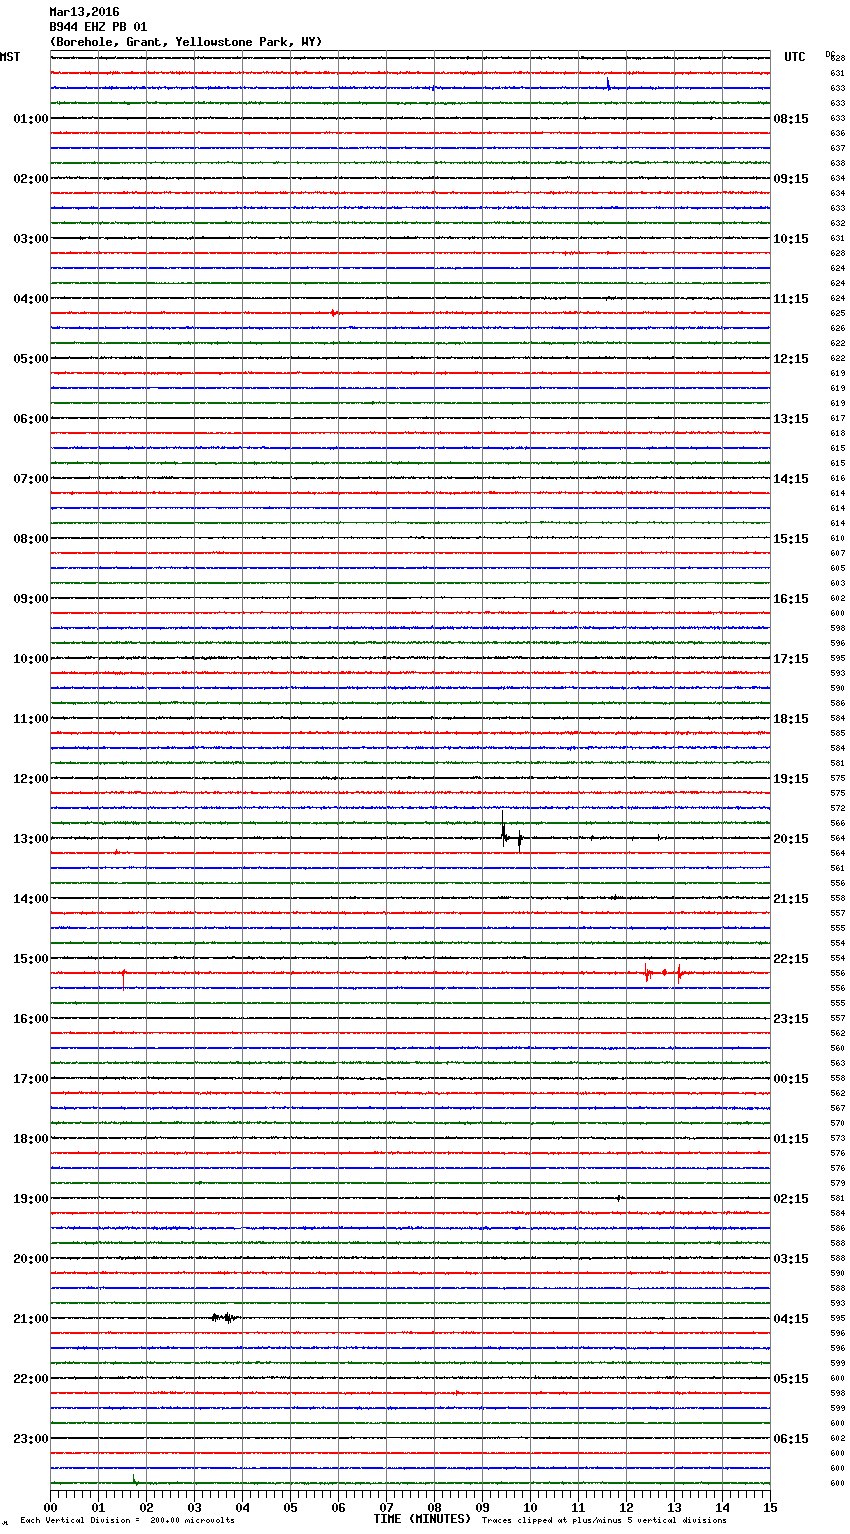Click the Borehole, Grant, Yellowstone Park location text

click(186, 42)
